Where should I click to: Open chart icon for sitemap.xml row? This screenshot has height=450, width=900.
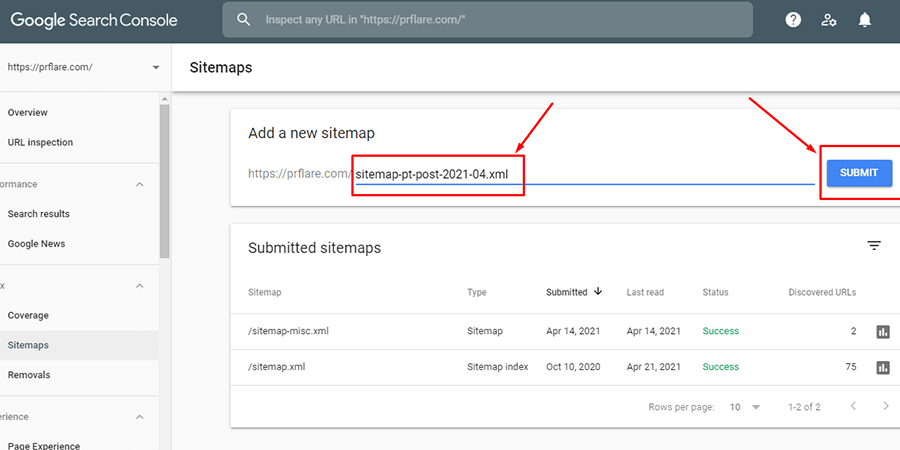point(882,367)
